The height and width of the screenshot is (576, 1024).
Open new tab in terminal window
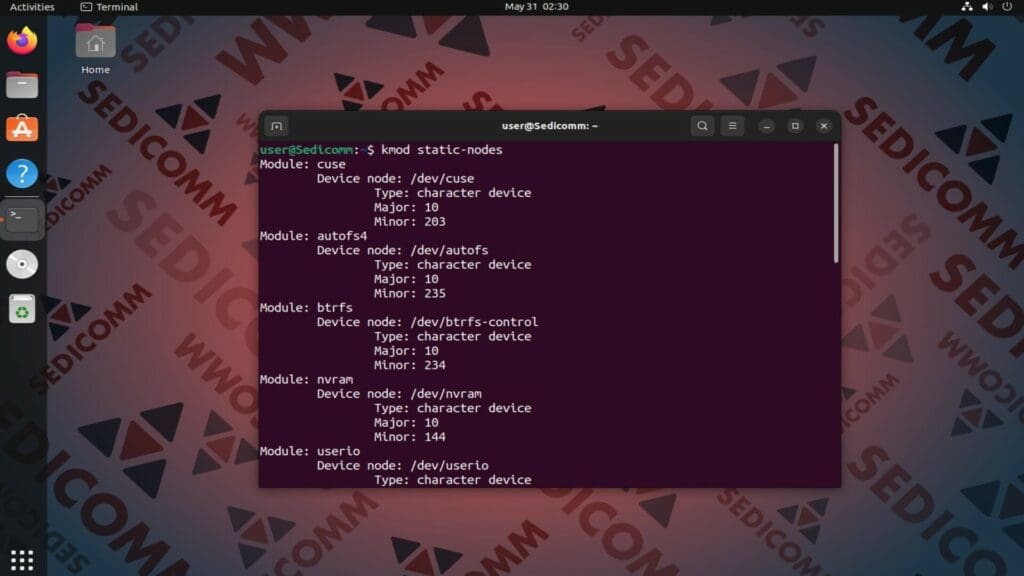pos(276,126)
